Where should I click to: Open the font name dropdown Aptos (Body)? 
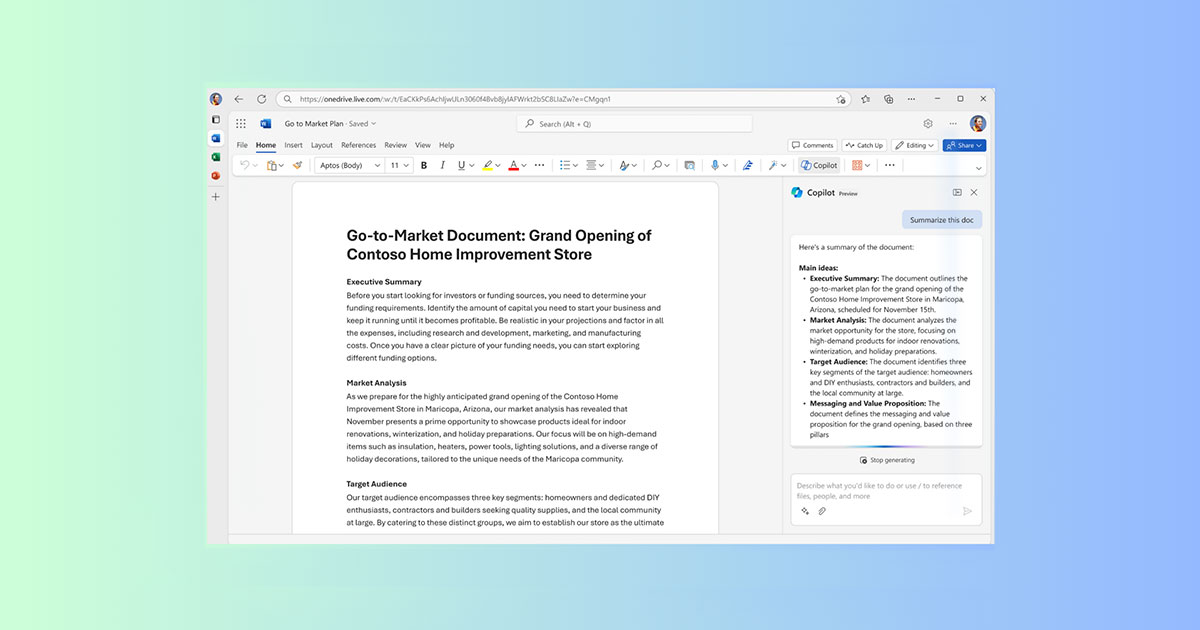coord(349,165)
